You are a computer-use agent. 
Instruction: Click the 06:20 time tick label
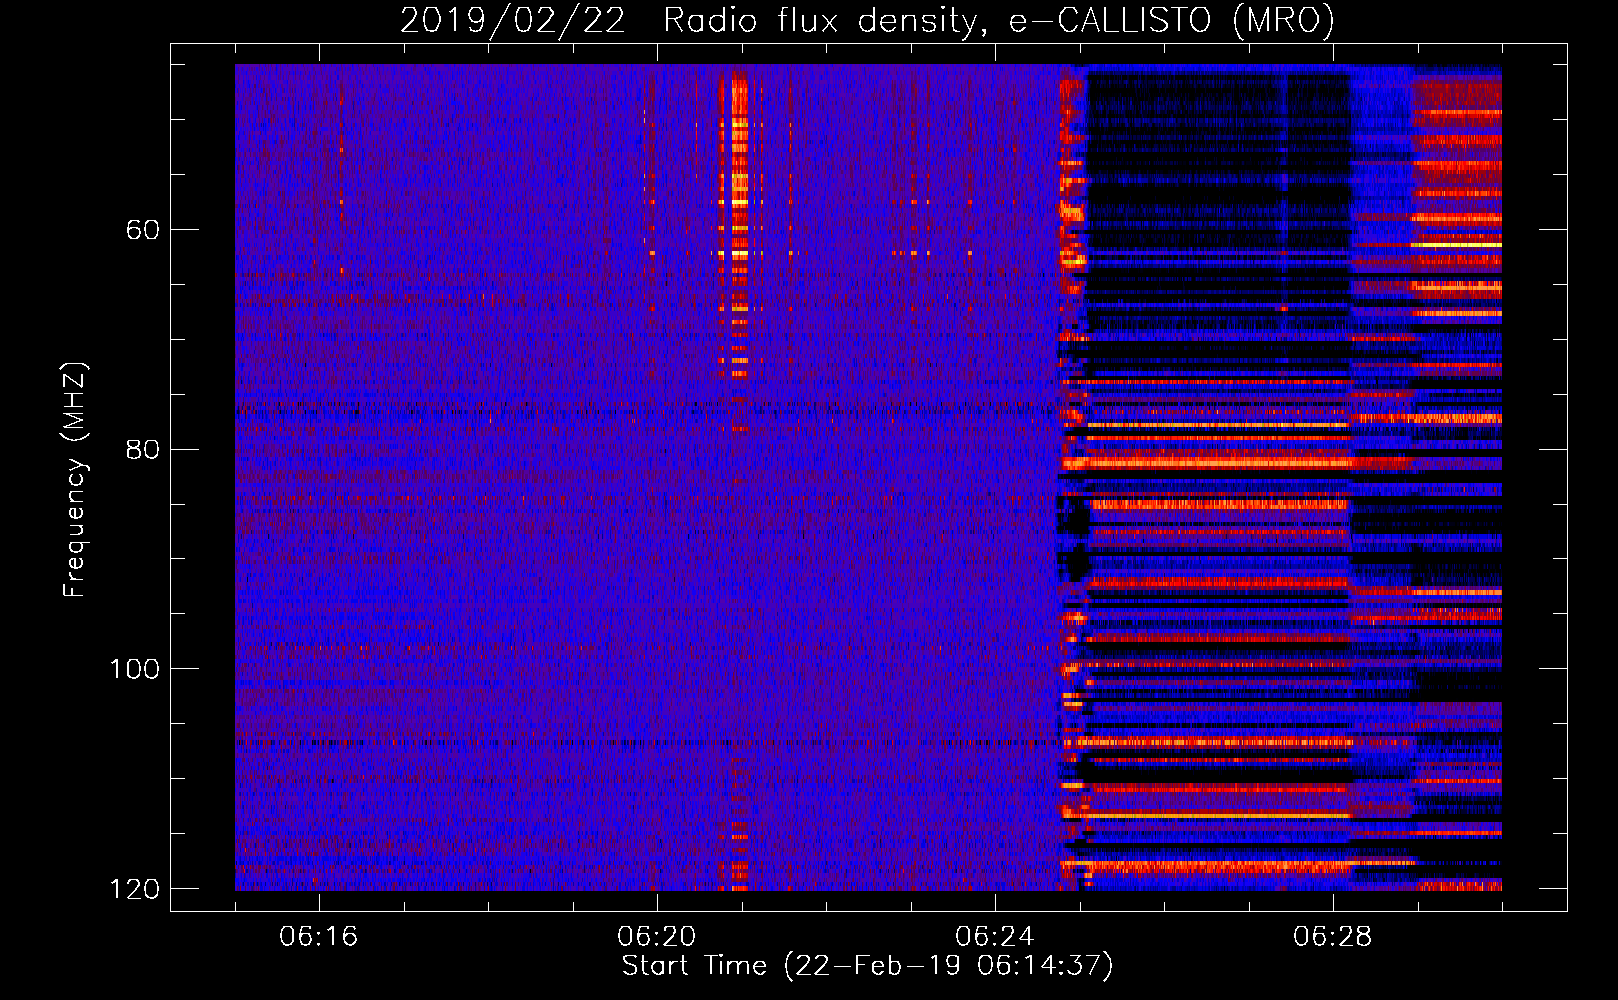click(x=657, y=937)
